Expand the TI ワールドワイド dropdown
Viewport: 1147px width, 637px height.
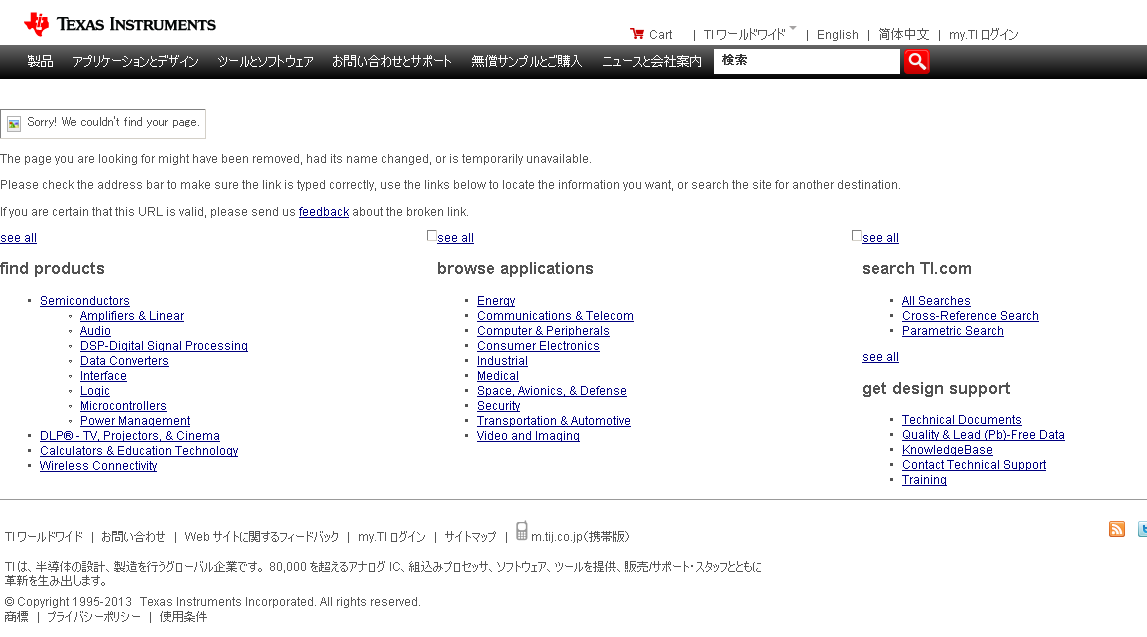point(749,34)
